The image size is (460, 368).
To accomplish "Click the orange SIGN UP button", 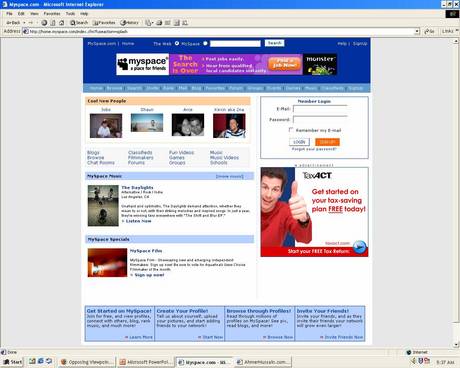I will tap(327, 142).
